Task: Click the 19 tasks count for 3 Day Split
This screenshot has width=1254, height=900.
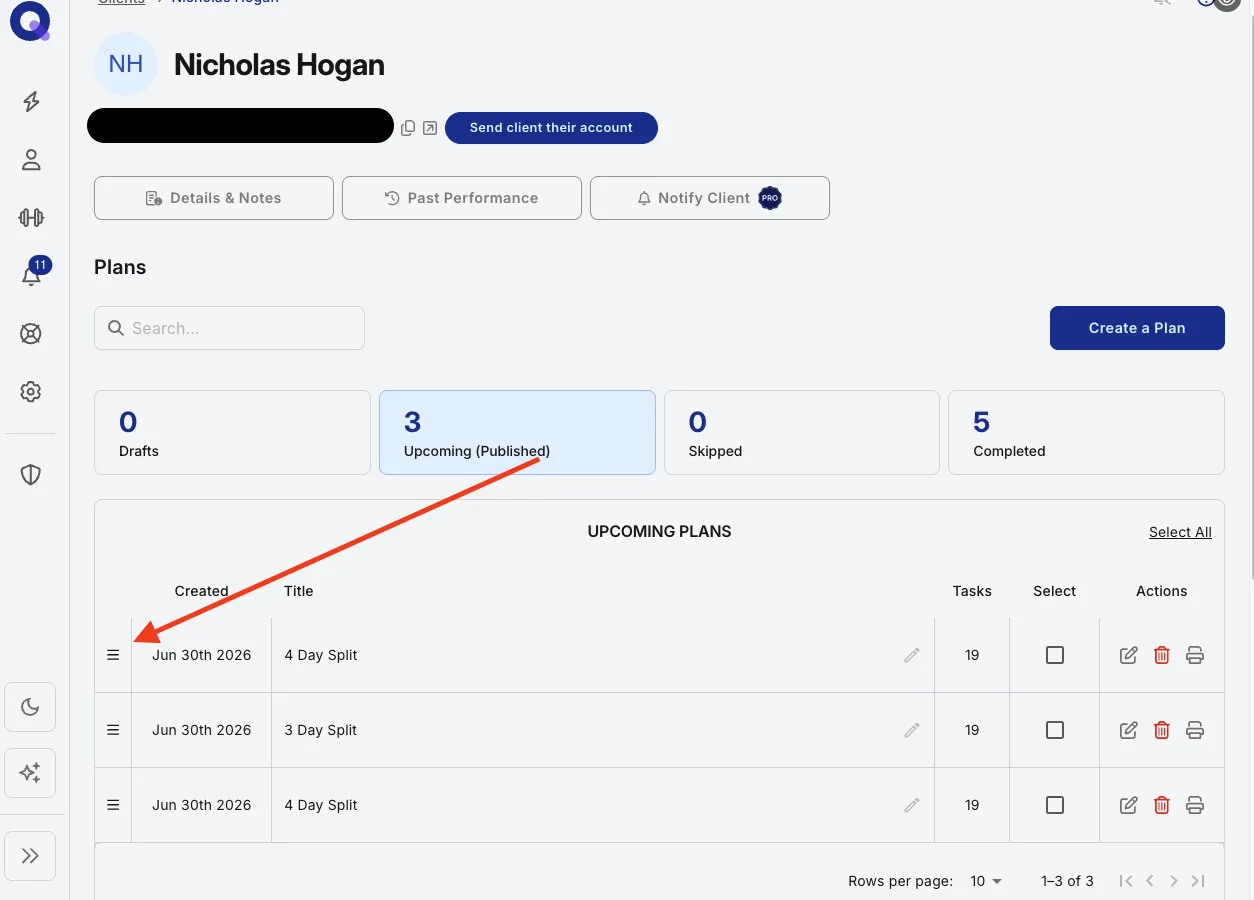Action: coord(972,730)
